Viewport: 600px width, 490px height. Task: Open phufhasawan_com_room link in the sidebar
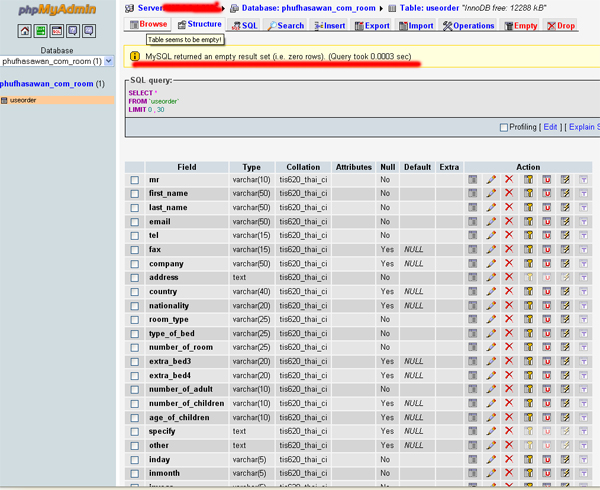pos(46,84)
